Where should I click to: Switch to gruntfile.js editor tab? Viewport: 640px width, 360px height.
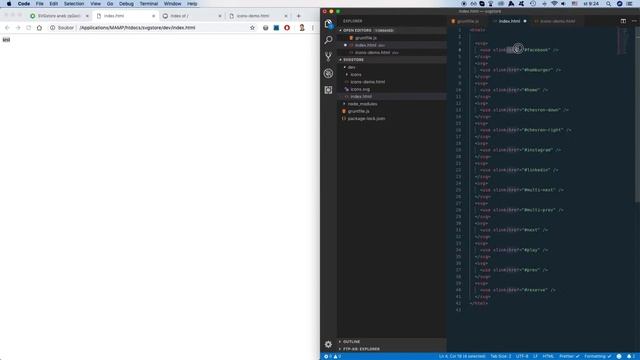click(x=468, y=21)
